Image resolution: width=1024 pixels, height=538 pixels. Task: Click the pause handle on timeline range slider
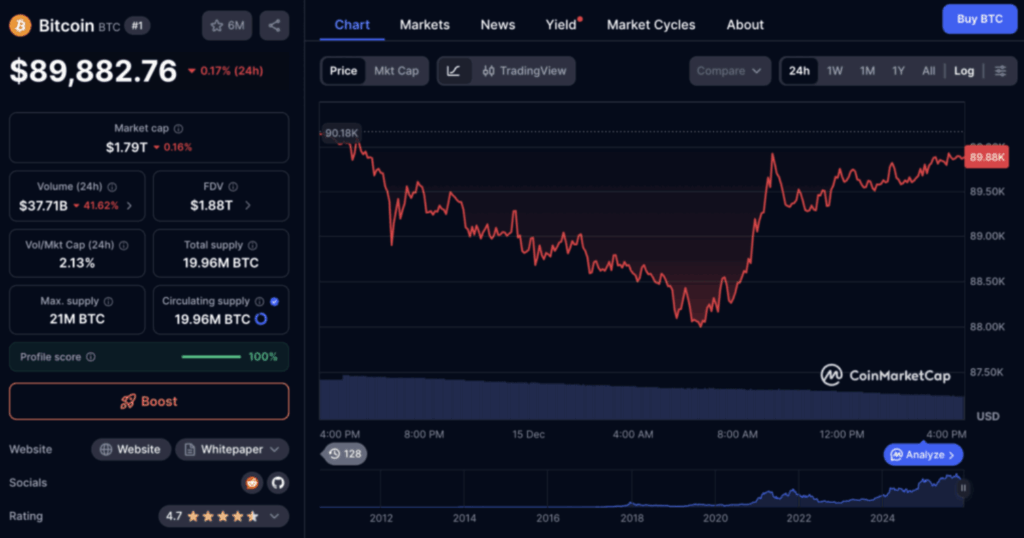point(963,489)
